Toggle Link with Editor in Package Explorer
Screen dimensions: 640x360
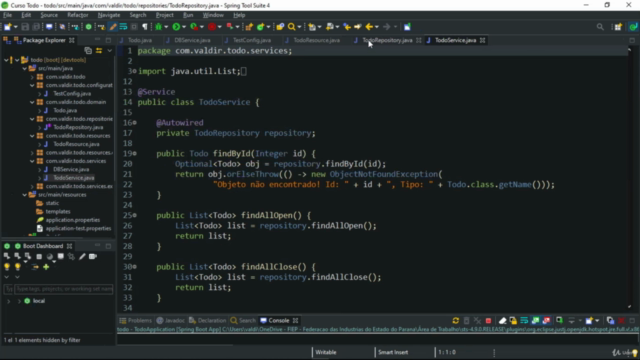(x=99, y=51)
